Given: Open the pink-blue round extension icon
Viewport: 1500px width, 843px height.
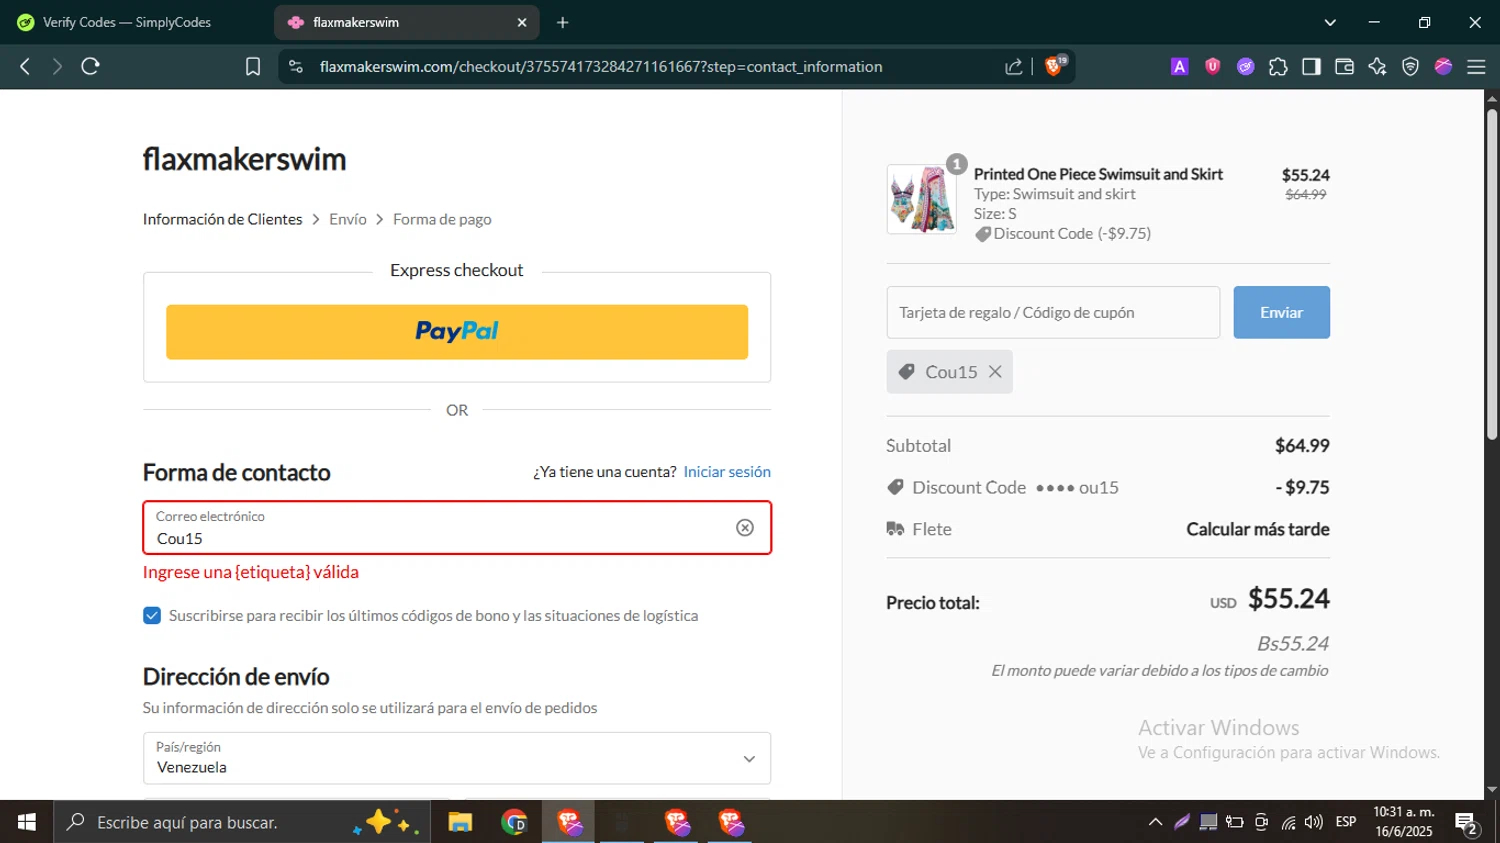Looking at the screenshot, I should (1443, 66).
